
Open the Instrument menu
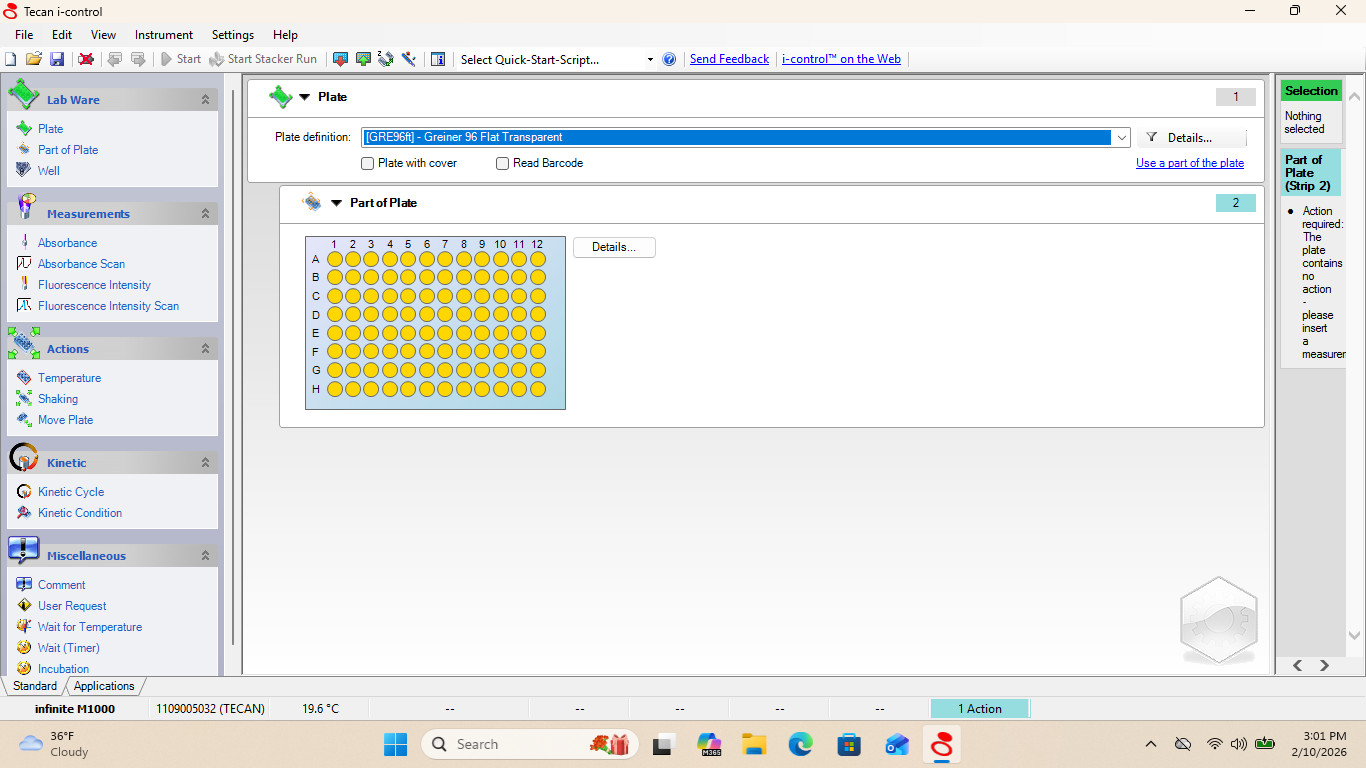tap(164, 35)
